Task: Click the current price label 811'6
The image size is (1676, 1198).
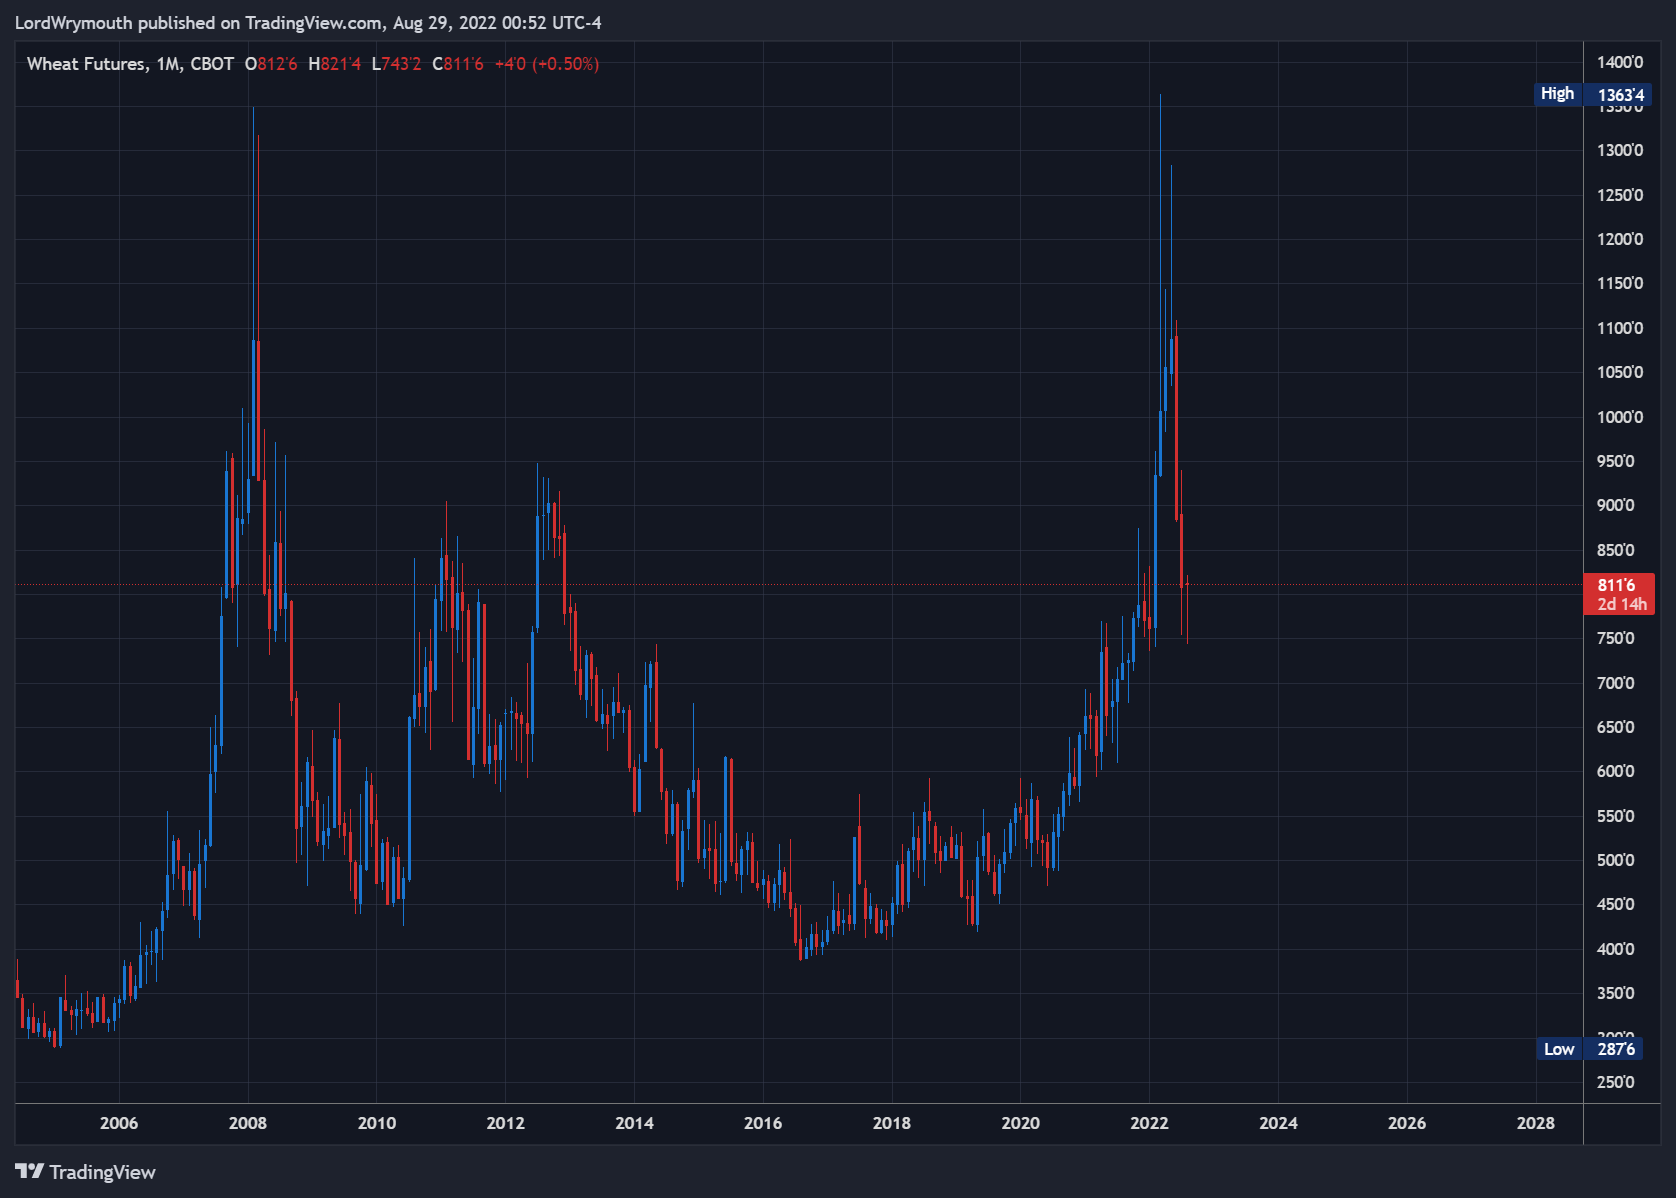Action: [1616, 585]
